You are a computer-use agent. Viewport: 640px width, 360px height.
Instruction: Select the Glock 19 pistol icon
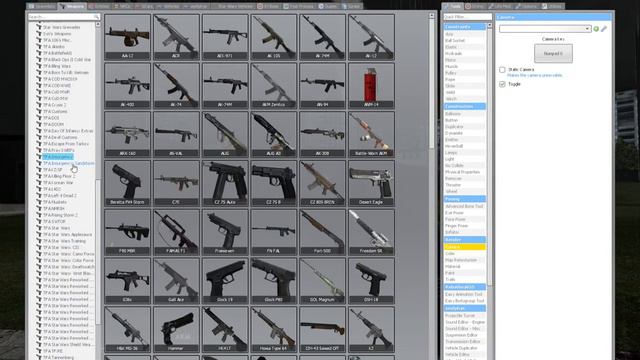point(225,281)
